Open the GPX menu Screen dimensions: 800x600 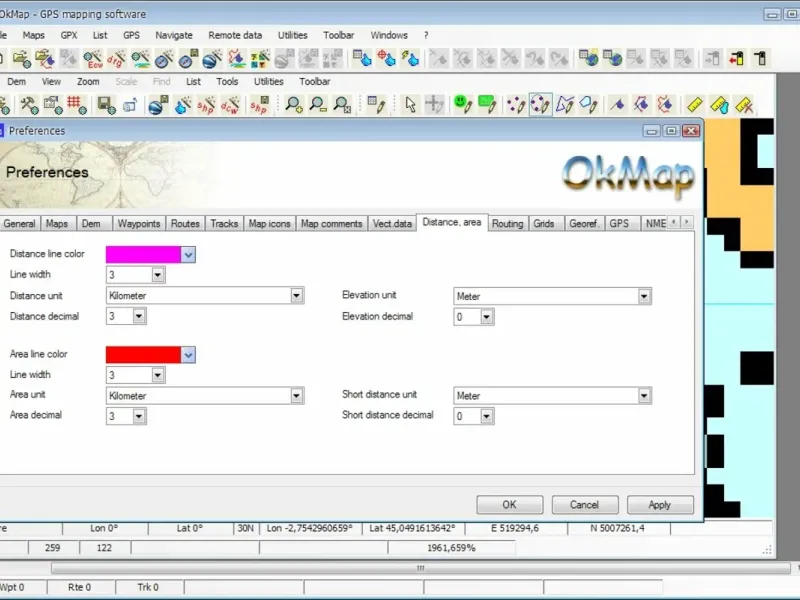pos(69,35)
